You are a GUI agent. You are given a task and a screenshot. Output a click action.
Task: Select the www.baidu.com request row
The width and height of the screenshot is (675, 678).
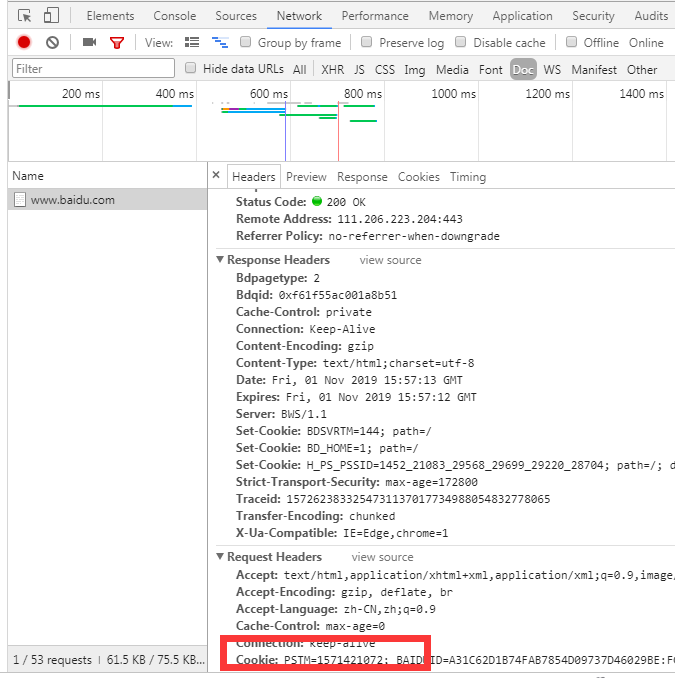pos(107,200)
